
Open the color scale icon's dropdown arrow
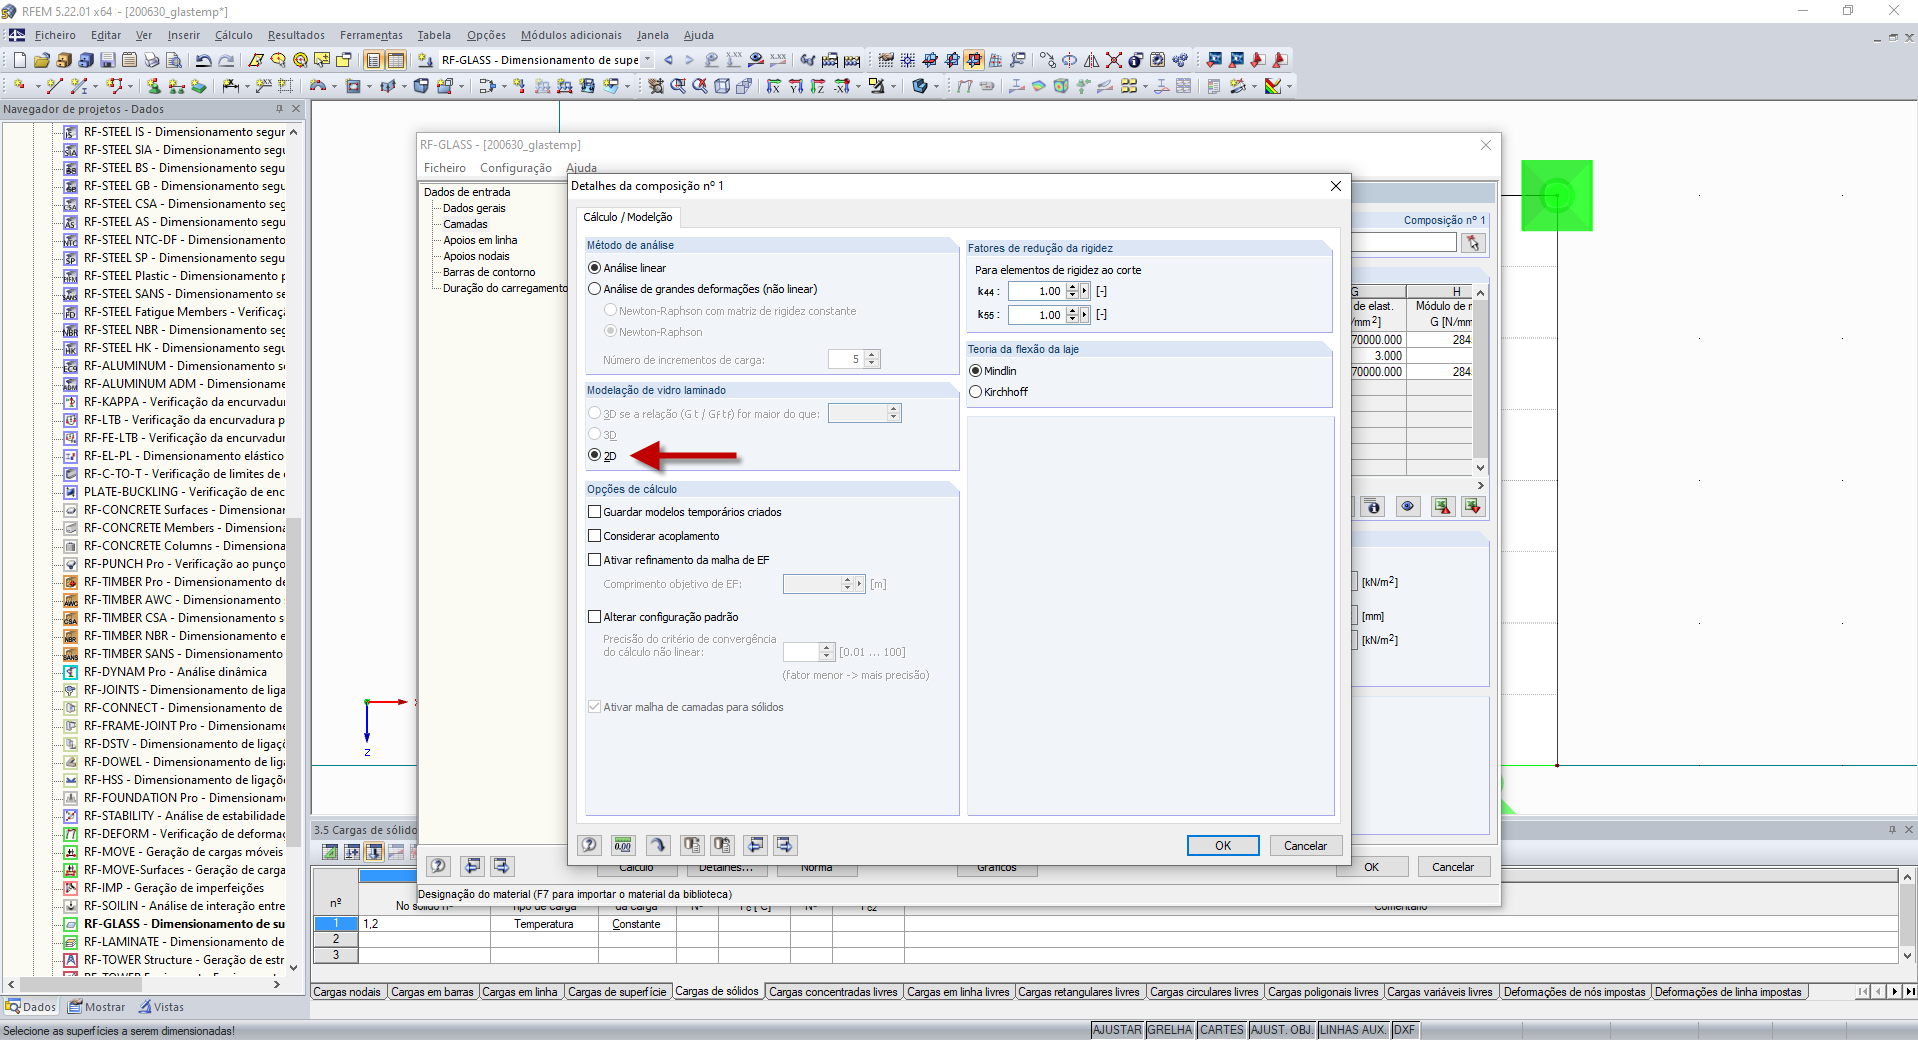tap(1289, 86)
